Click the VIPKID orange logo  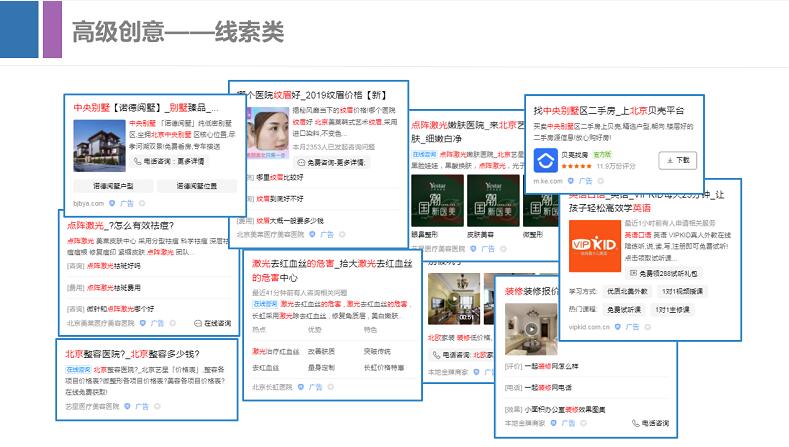click(x=593, y=244)
